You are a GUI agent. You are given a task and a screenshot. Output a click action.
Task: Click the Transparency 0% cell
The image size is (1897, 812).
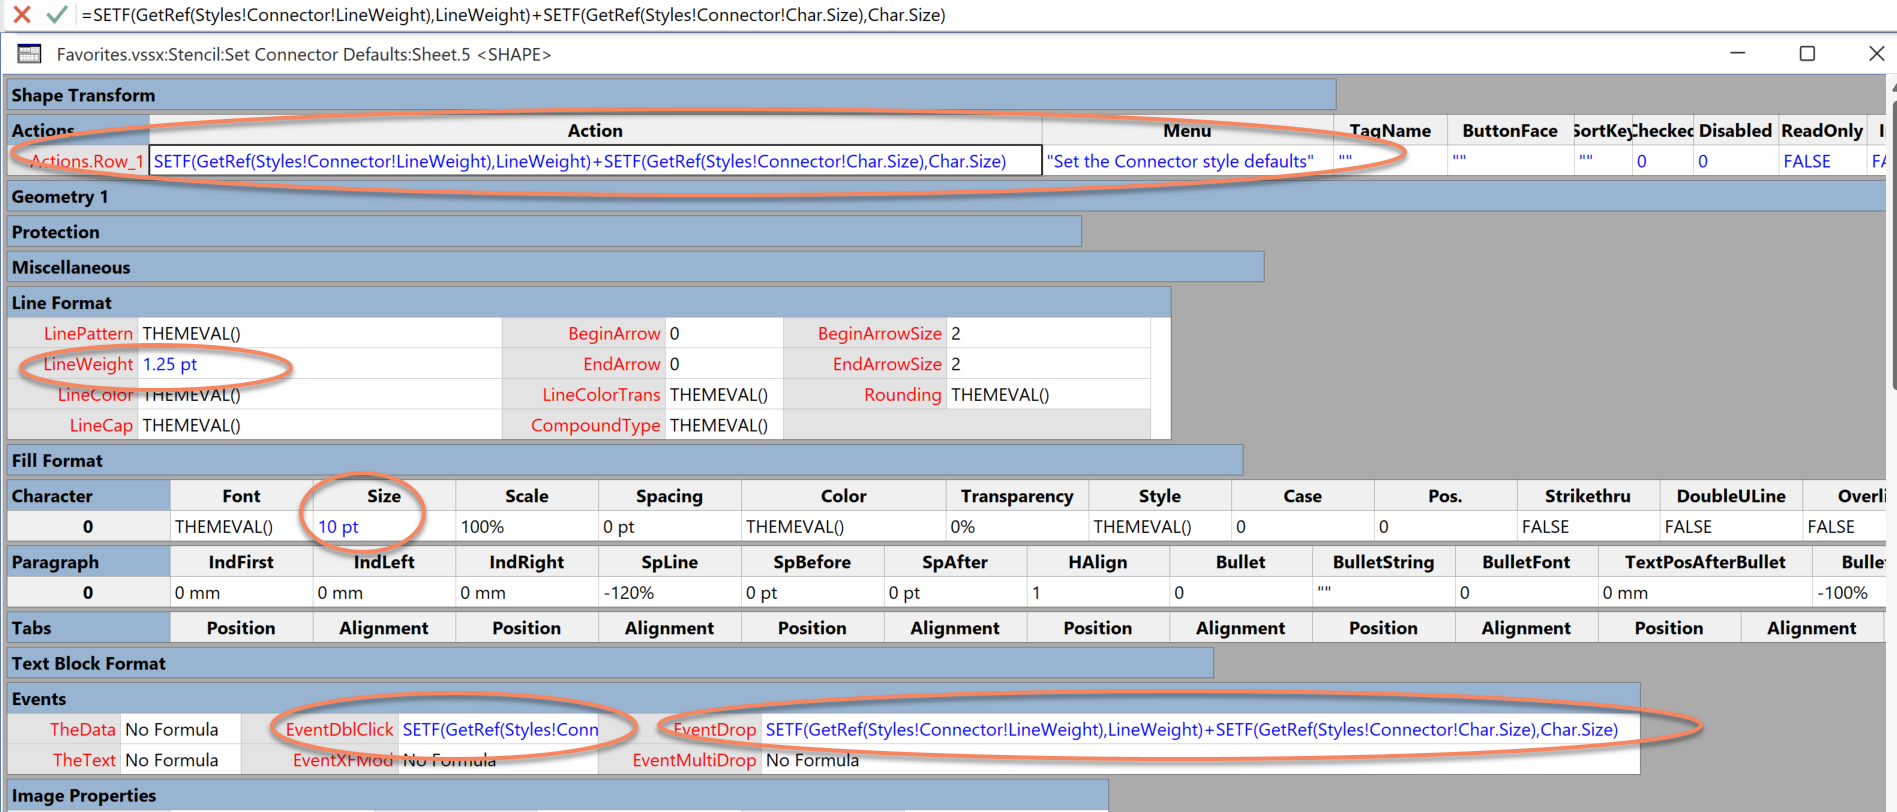pos(1017,527)
